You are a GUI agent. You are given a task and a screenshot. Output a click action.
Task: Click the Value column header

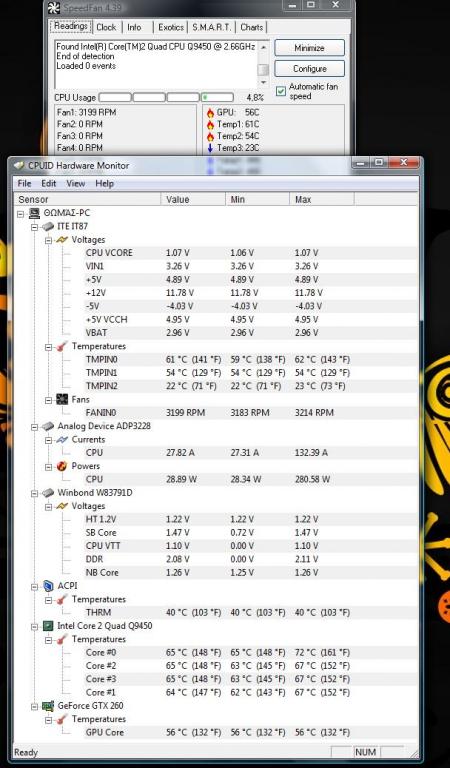pos(193,199)
